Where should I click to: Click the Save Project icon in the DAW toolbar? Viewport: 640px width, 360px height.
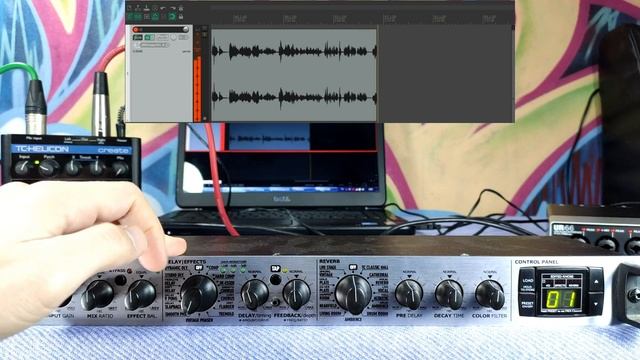pyautogui.click(x=147, y=8)
